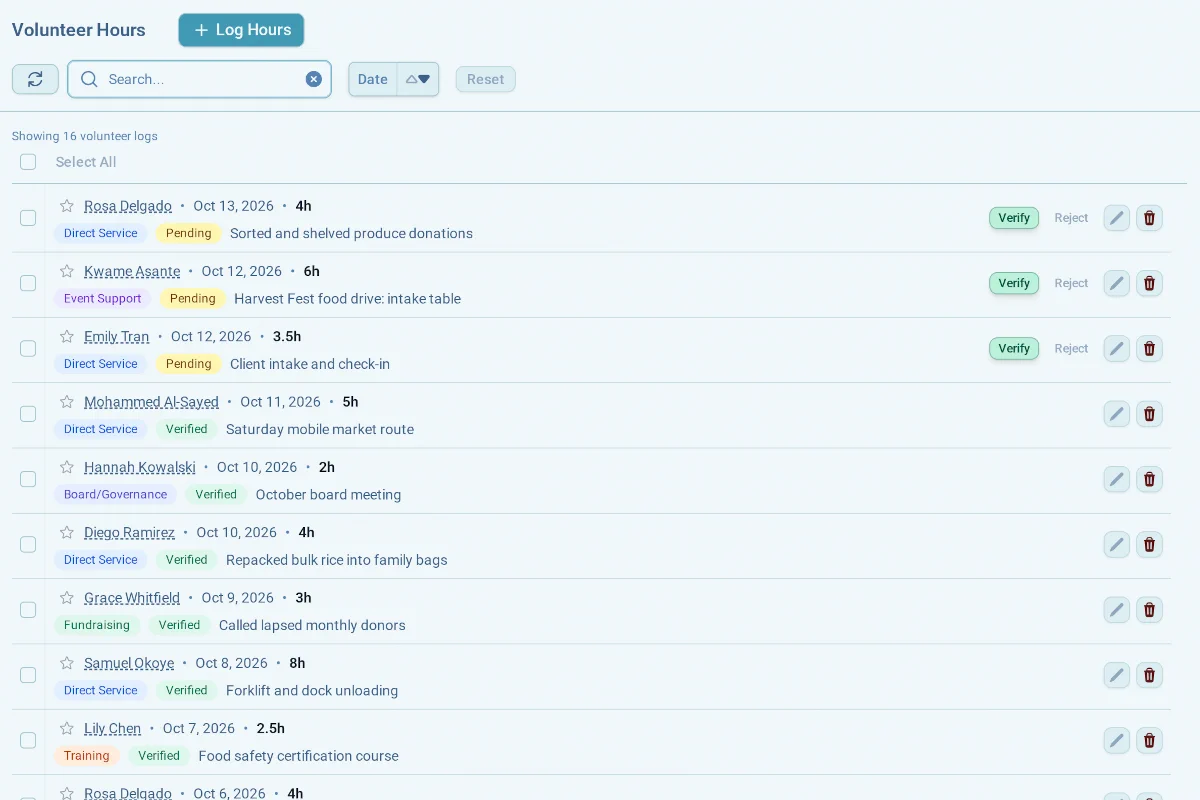Check the Select All checkbox
Image resolution: width=1200 pixels, height=800 pixels.
click(x=28, y=162)
